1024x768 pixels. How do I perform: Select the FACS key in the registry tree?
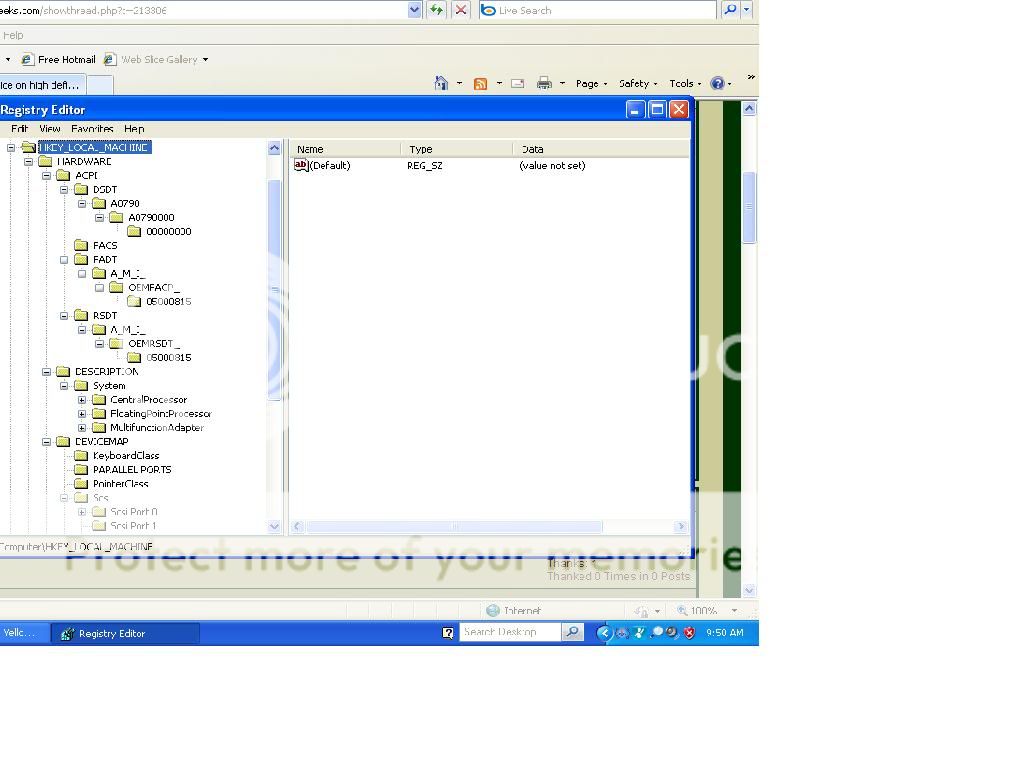(102, 245)
